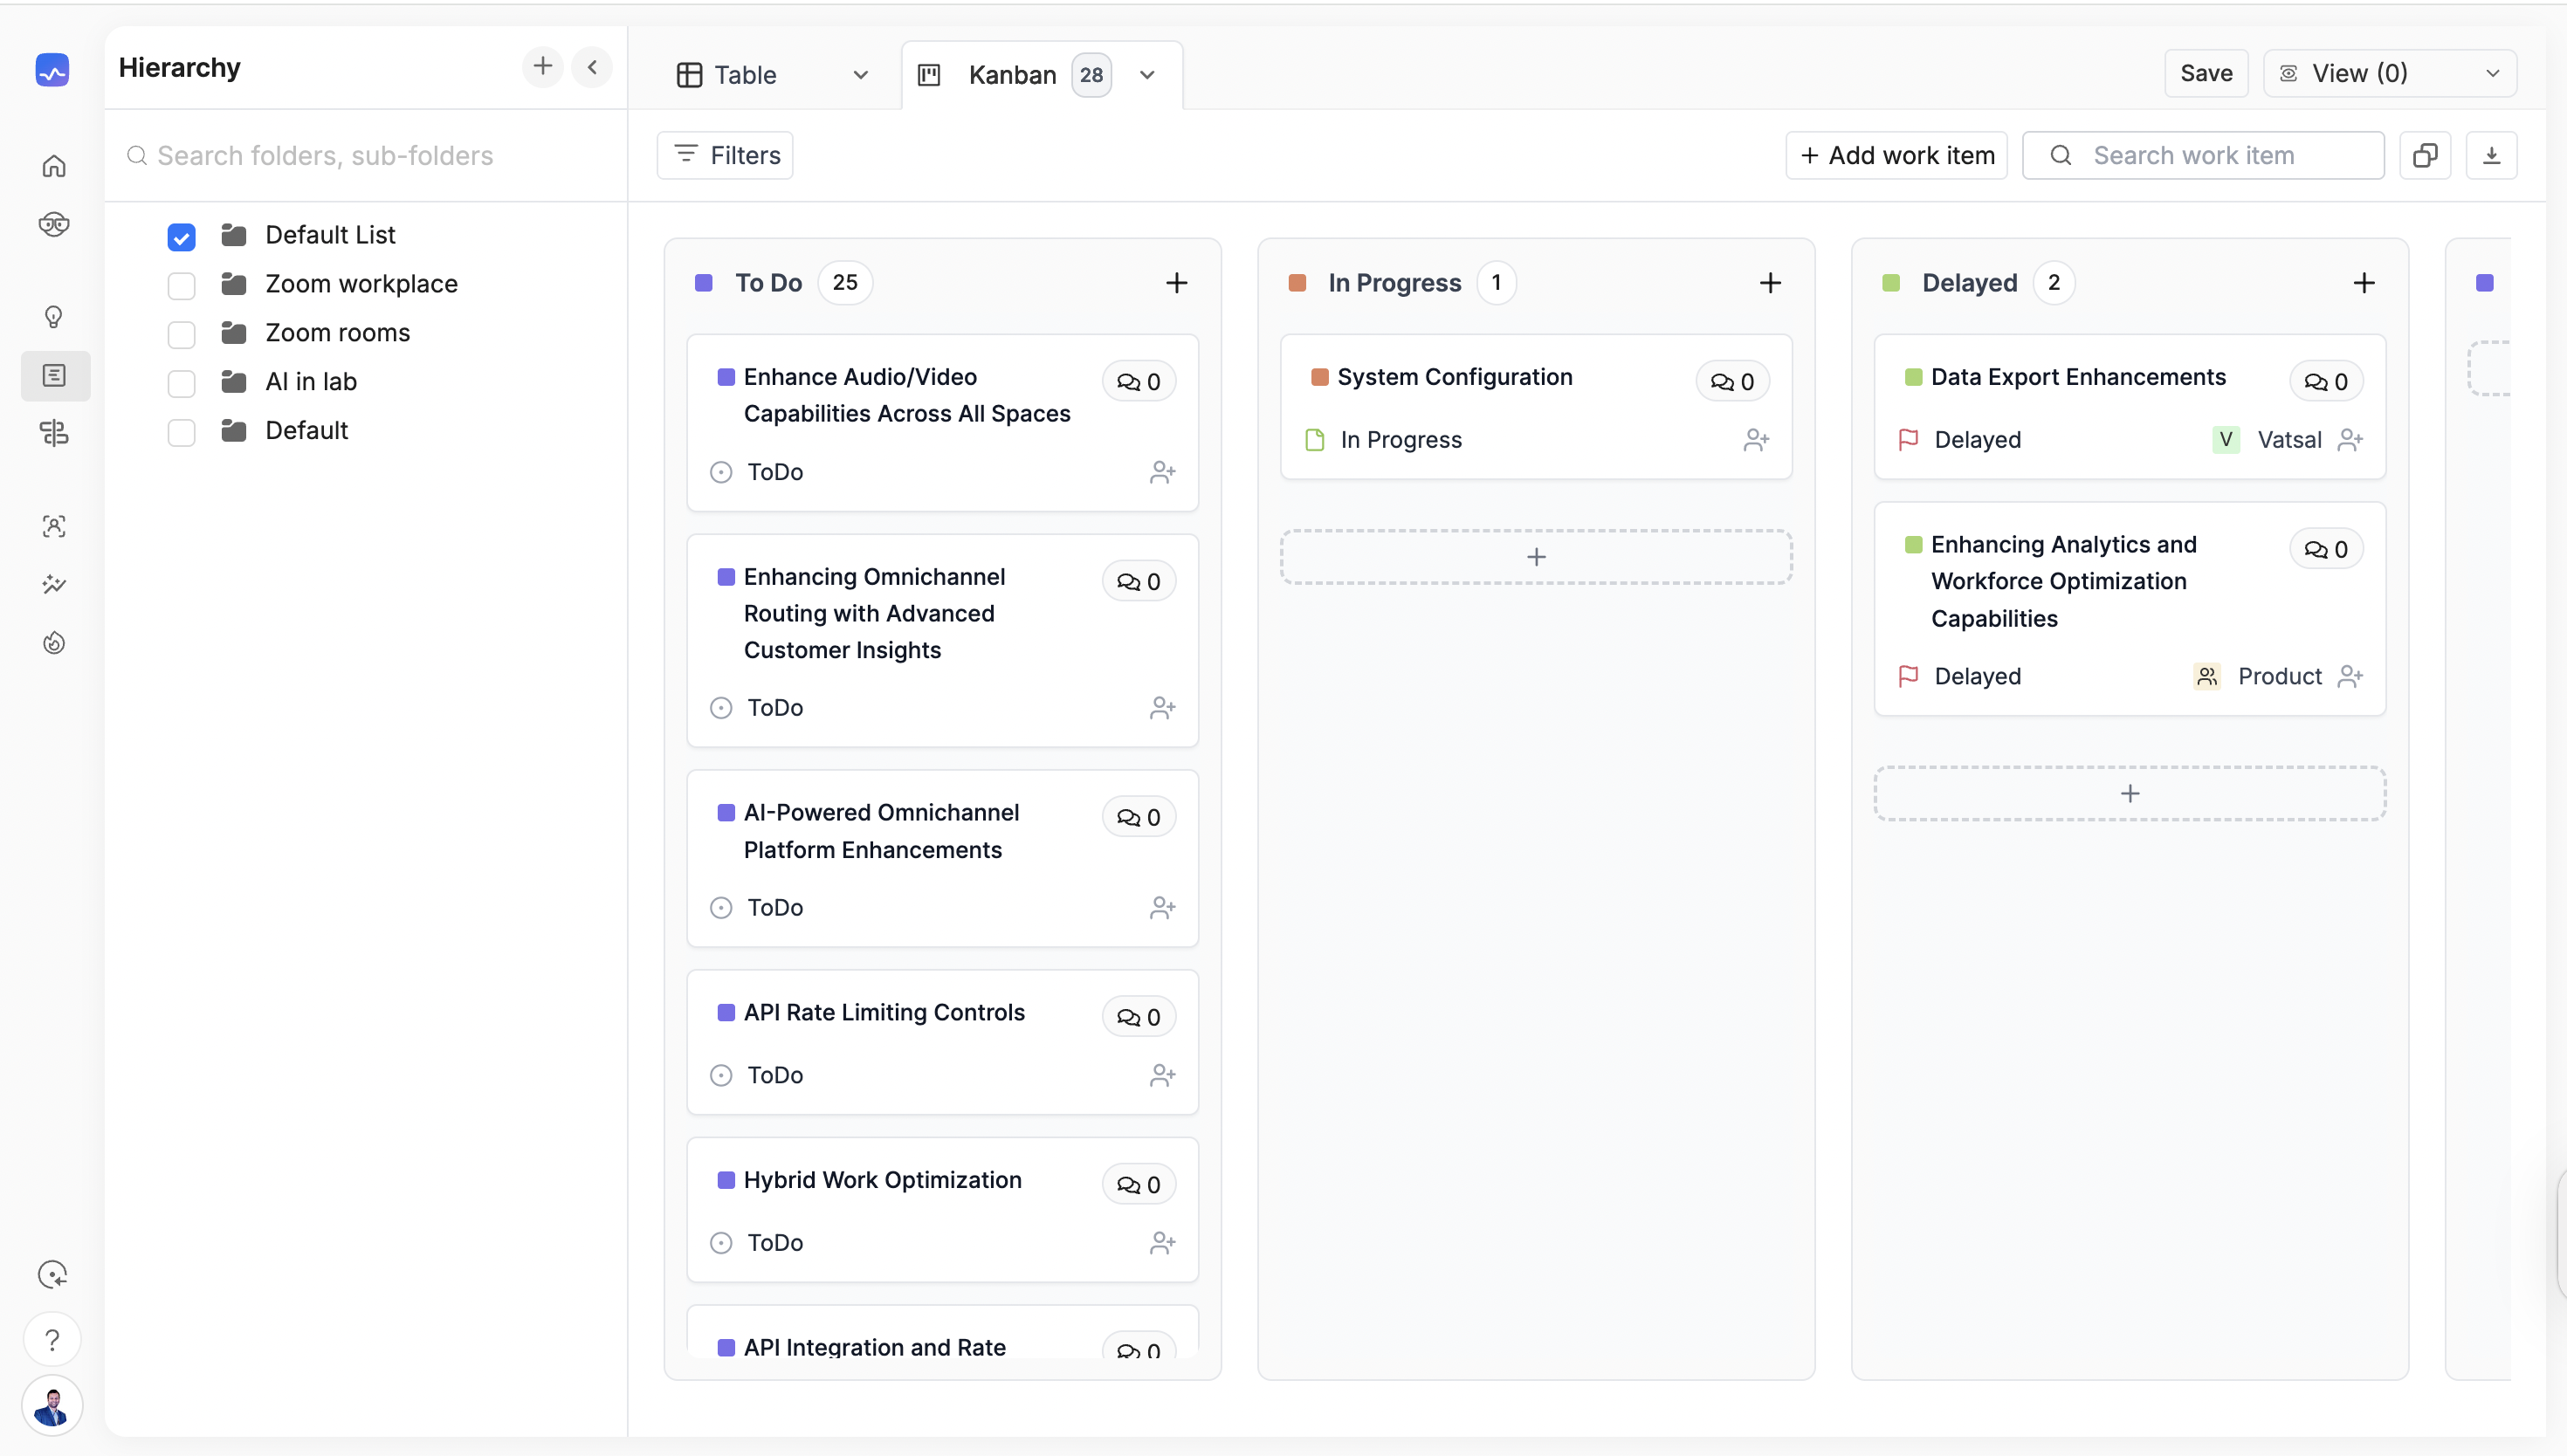Open the lightbulb ideas icon in sidebar
This screenshot has height=1456, width=2567.
(x=54, y=317)
